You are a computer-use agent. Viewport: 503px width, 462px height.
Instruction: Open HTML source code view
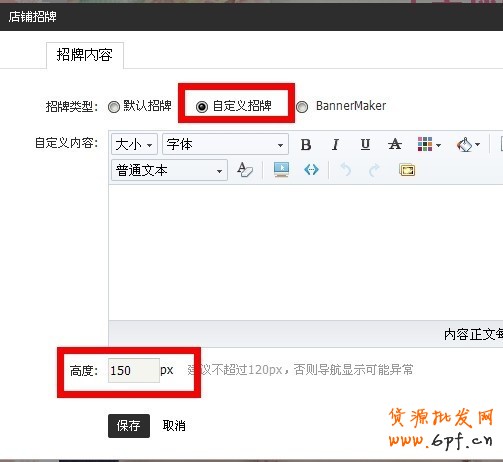311,170
